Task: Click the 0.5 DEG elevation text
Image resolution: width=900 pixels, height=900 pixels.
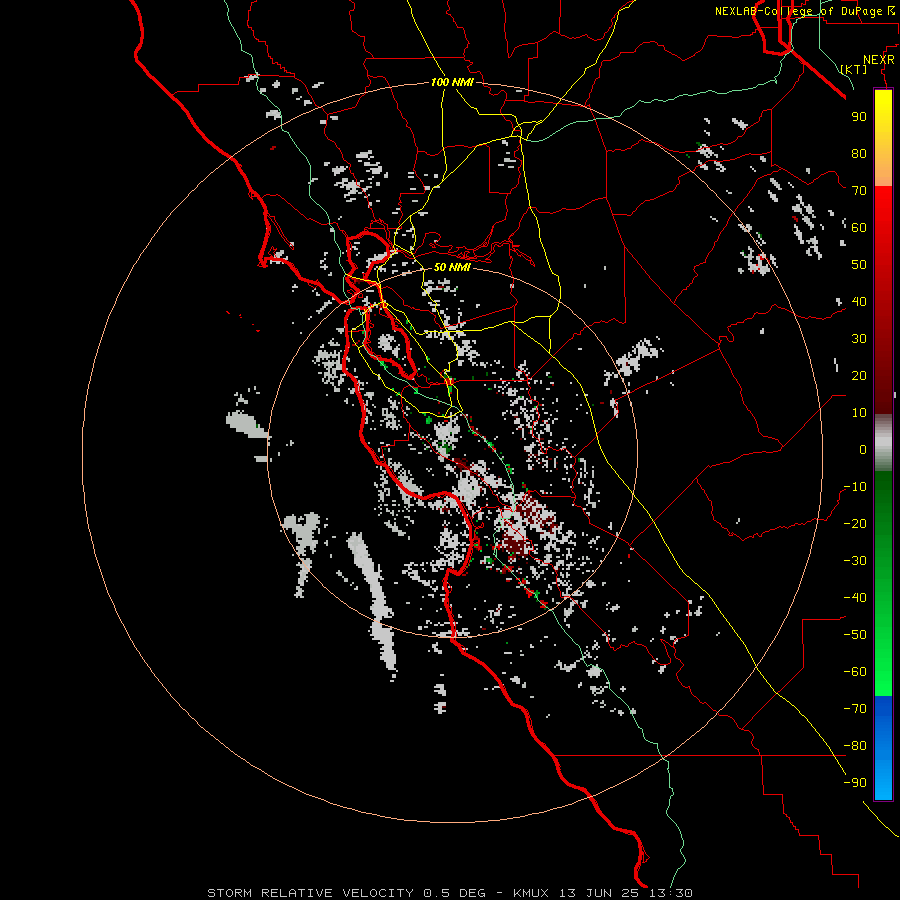Action: pyautogui.click(x=455, y=893)
